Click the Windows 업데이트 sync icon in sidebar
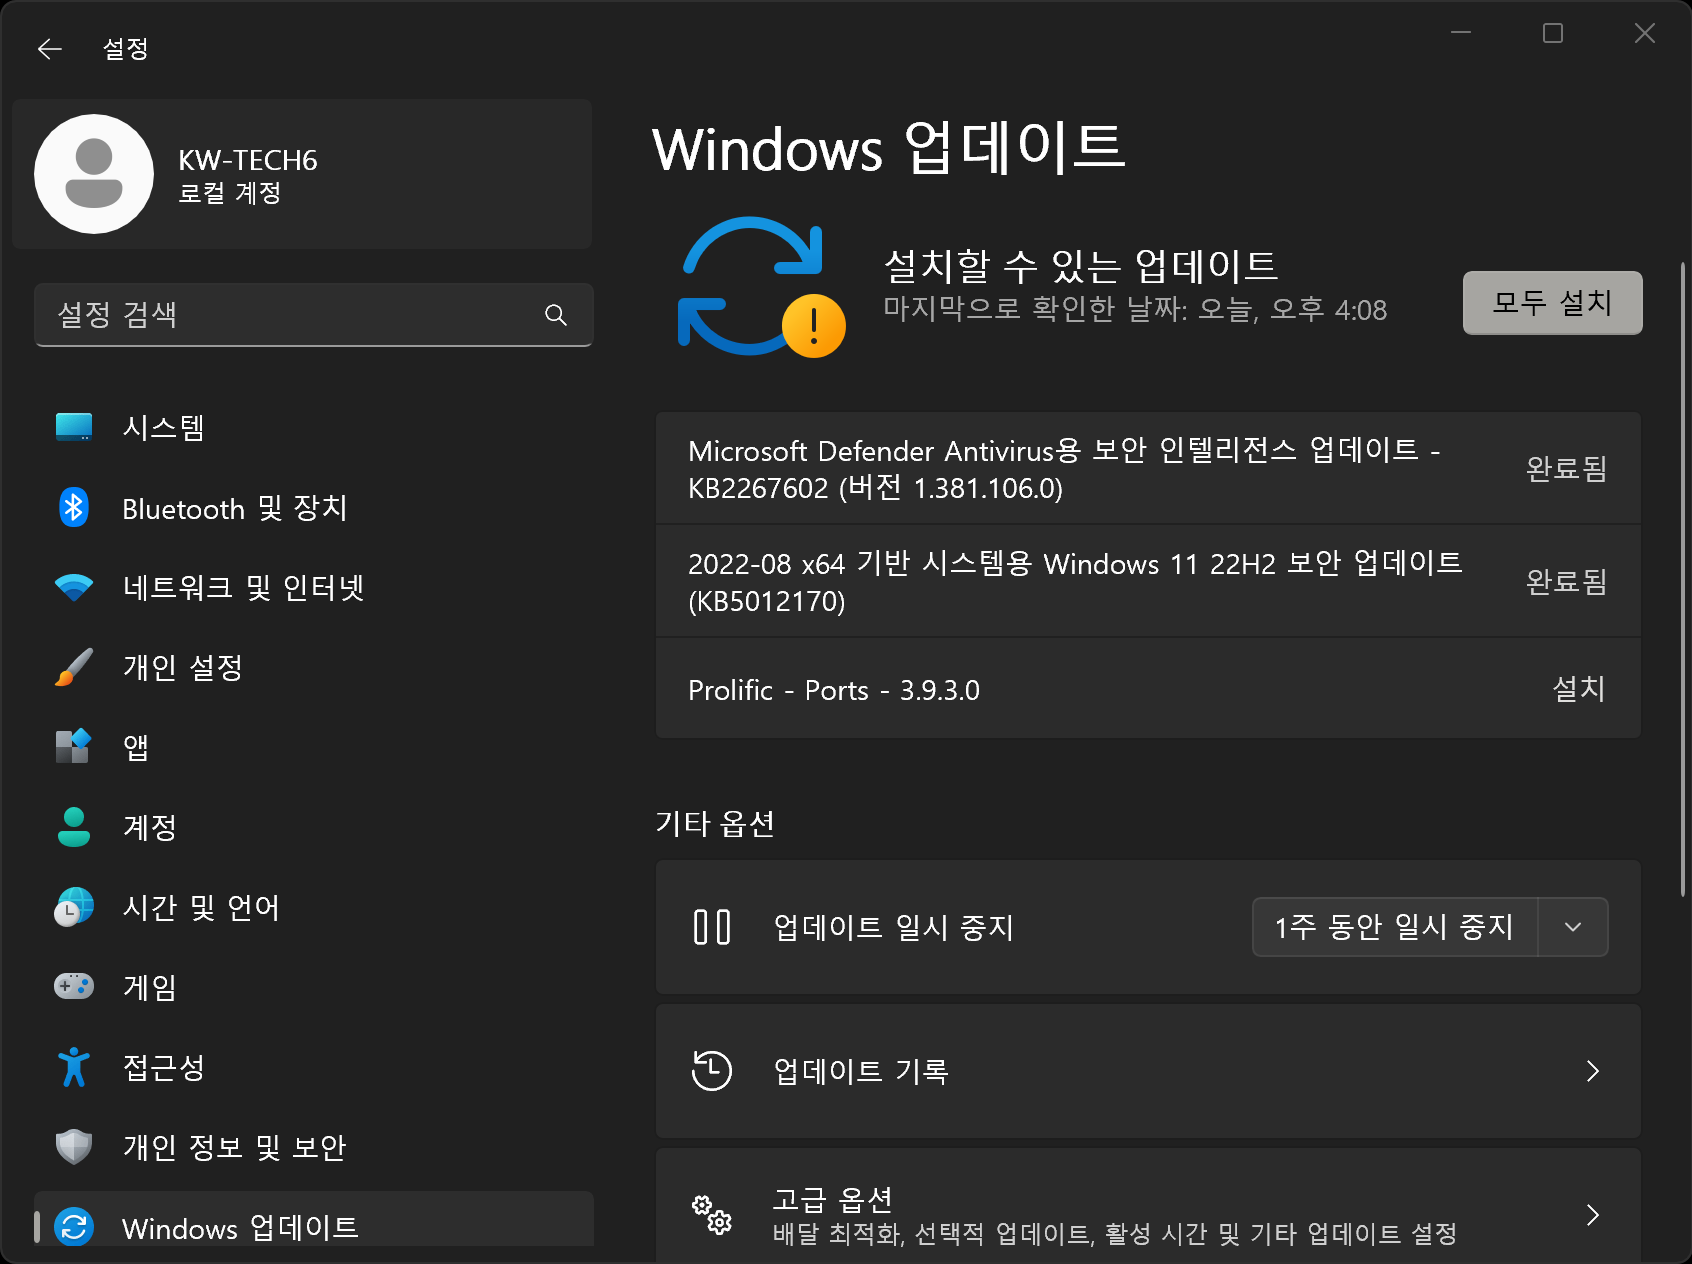 74,1226
